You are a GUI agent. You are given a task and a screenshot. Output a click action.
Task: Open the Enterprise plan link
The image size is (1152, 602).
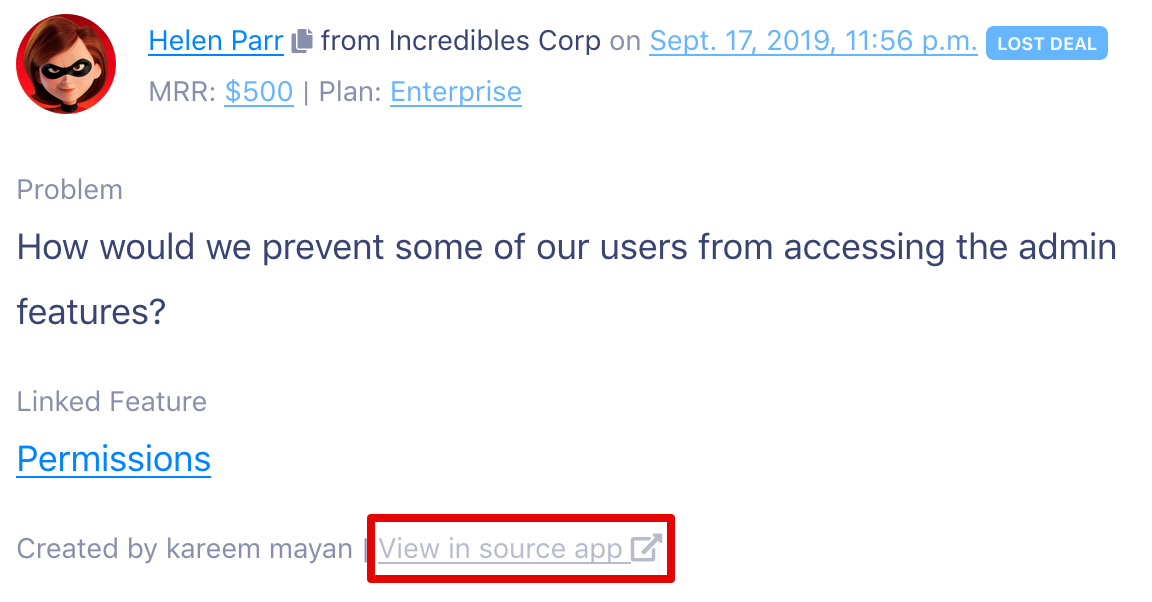[x=456, y=92]
